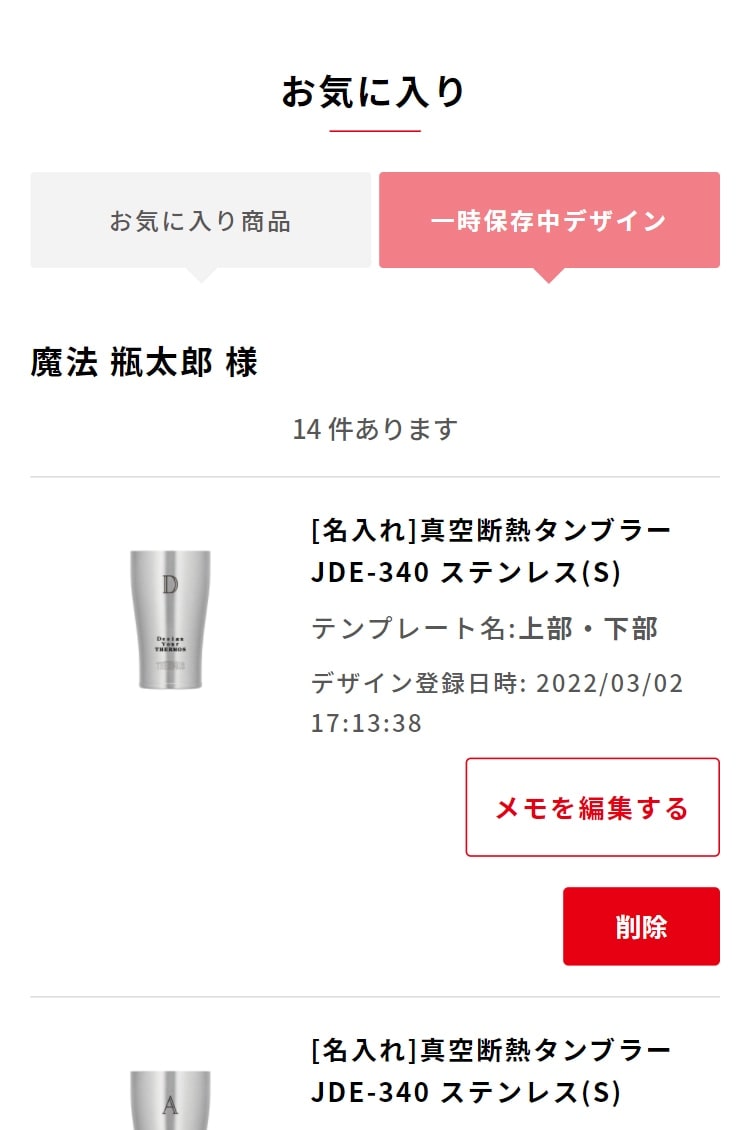The height and width of the screenshot is (1130, 750).
Task: Click the テンプレート名:上部・下部 text
Action: [x=484, y=628]
